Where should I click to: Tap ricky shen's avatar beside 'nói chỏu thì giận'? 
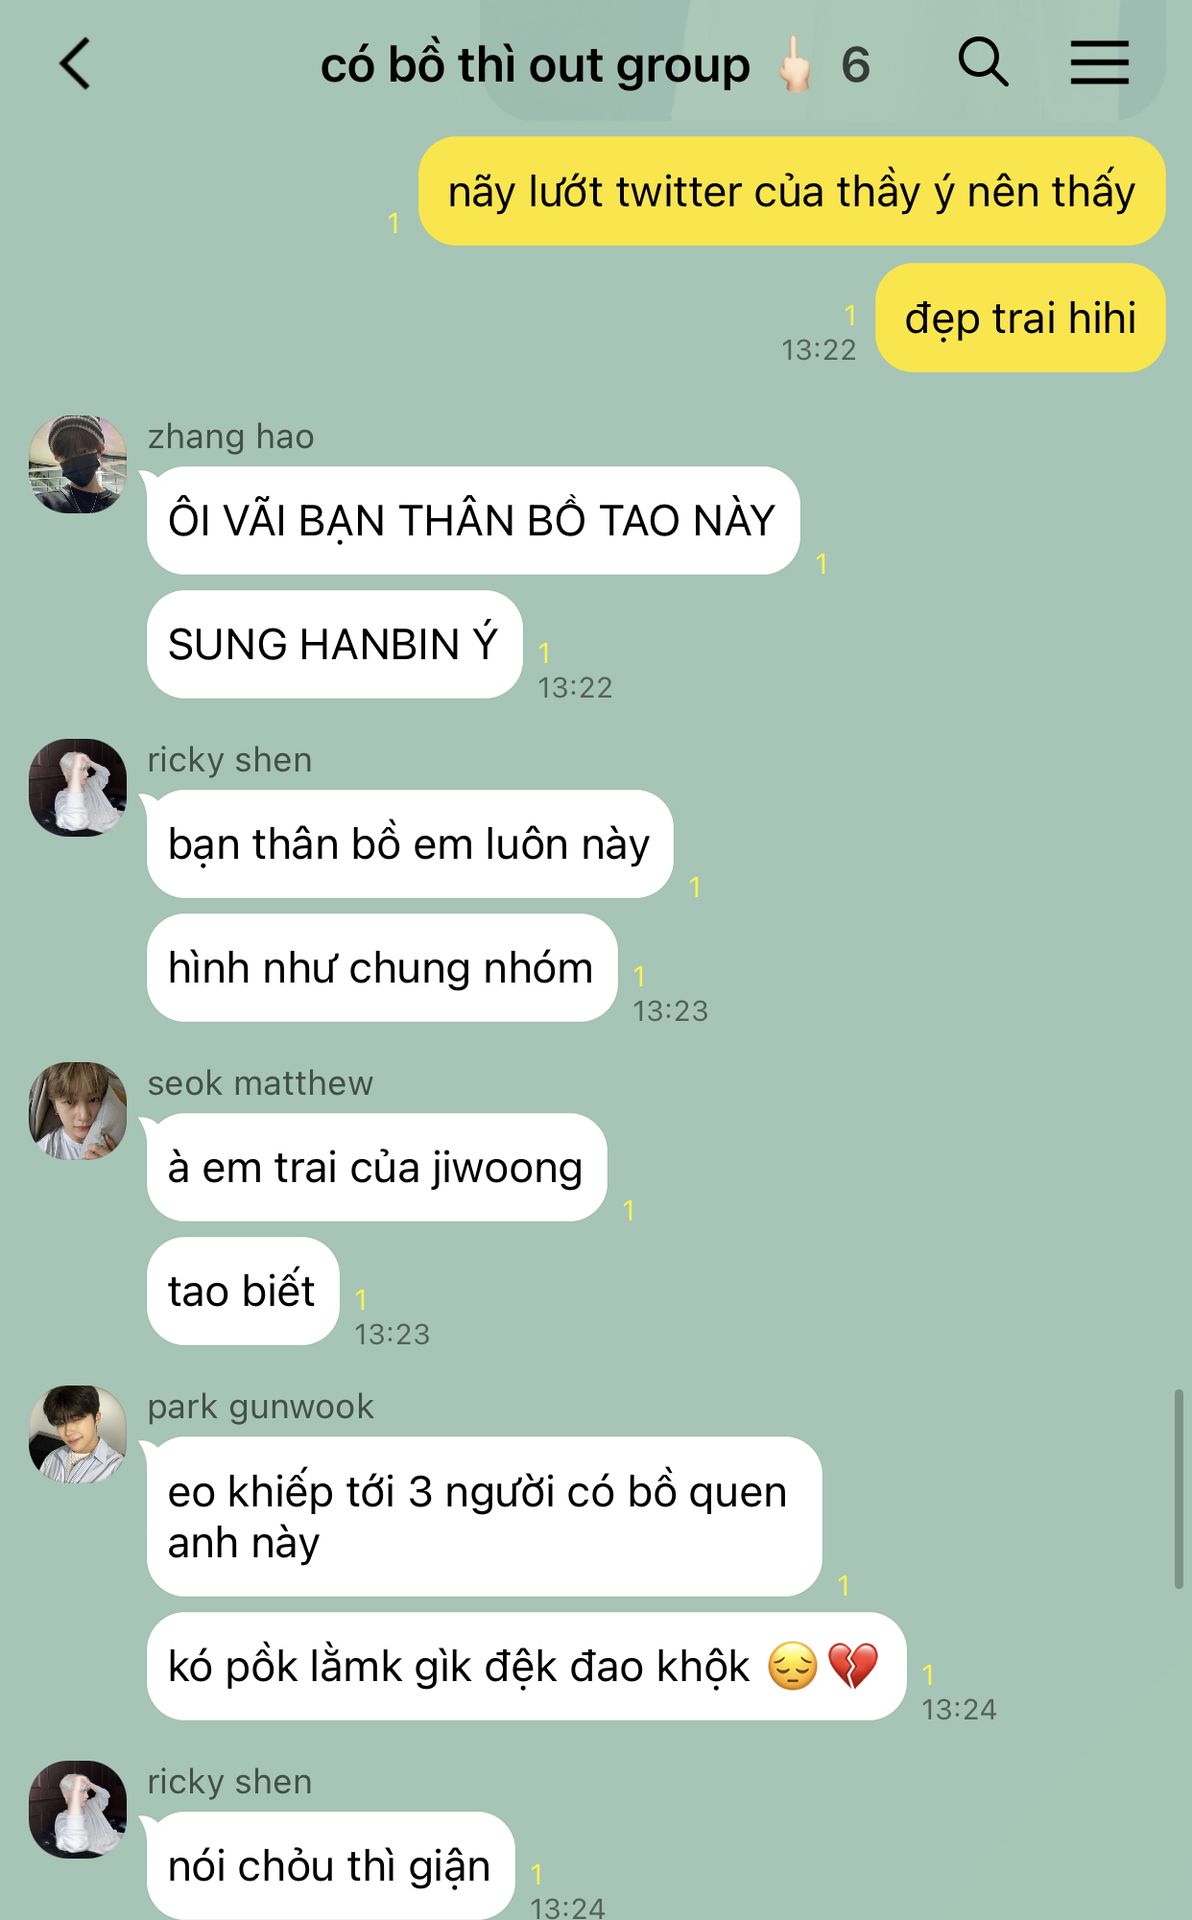(x=78, y=1809)
